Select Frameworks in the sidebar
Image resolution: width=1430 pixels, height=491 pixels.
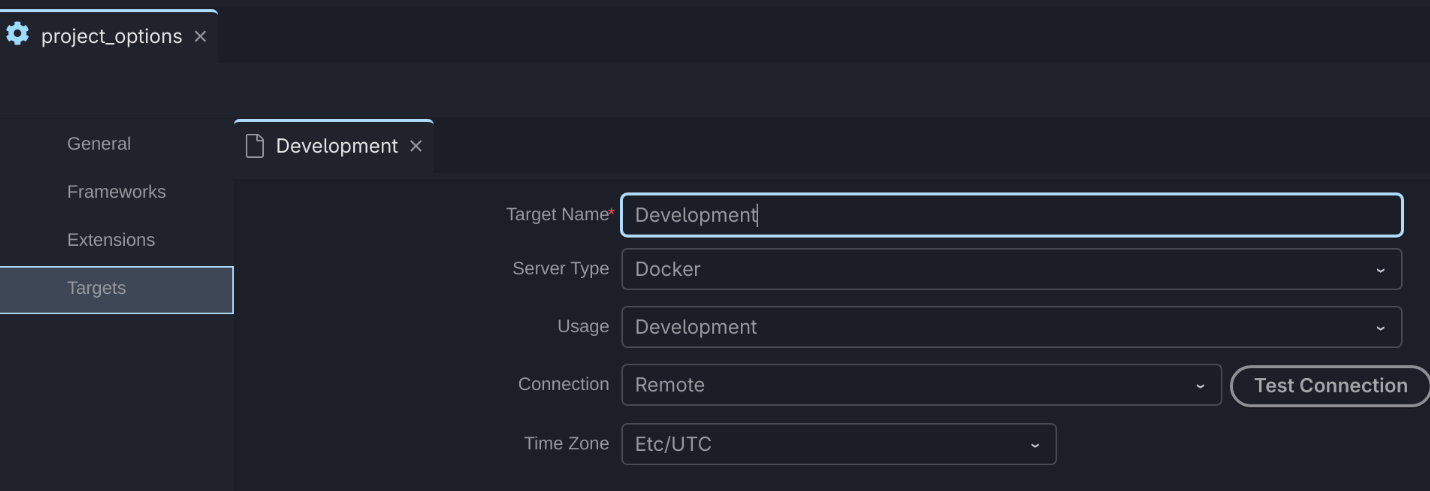pos(116,192)
